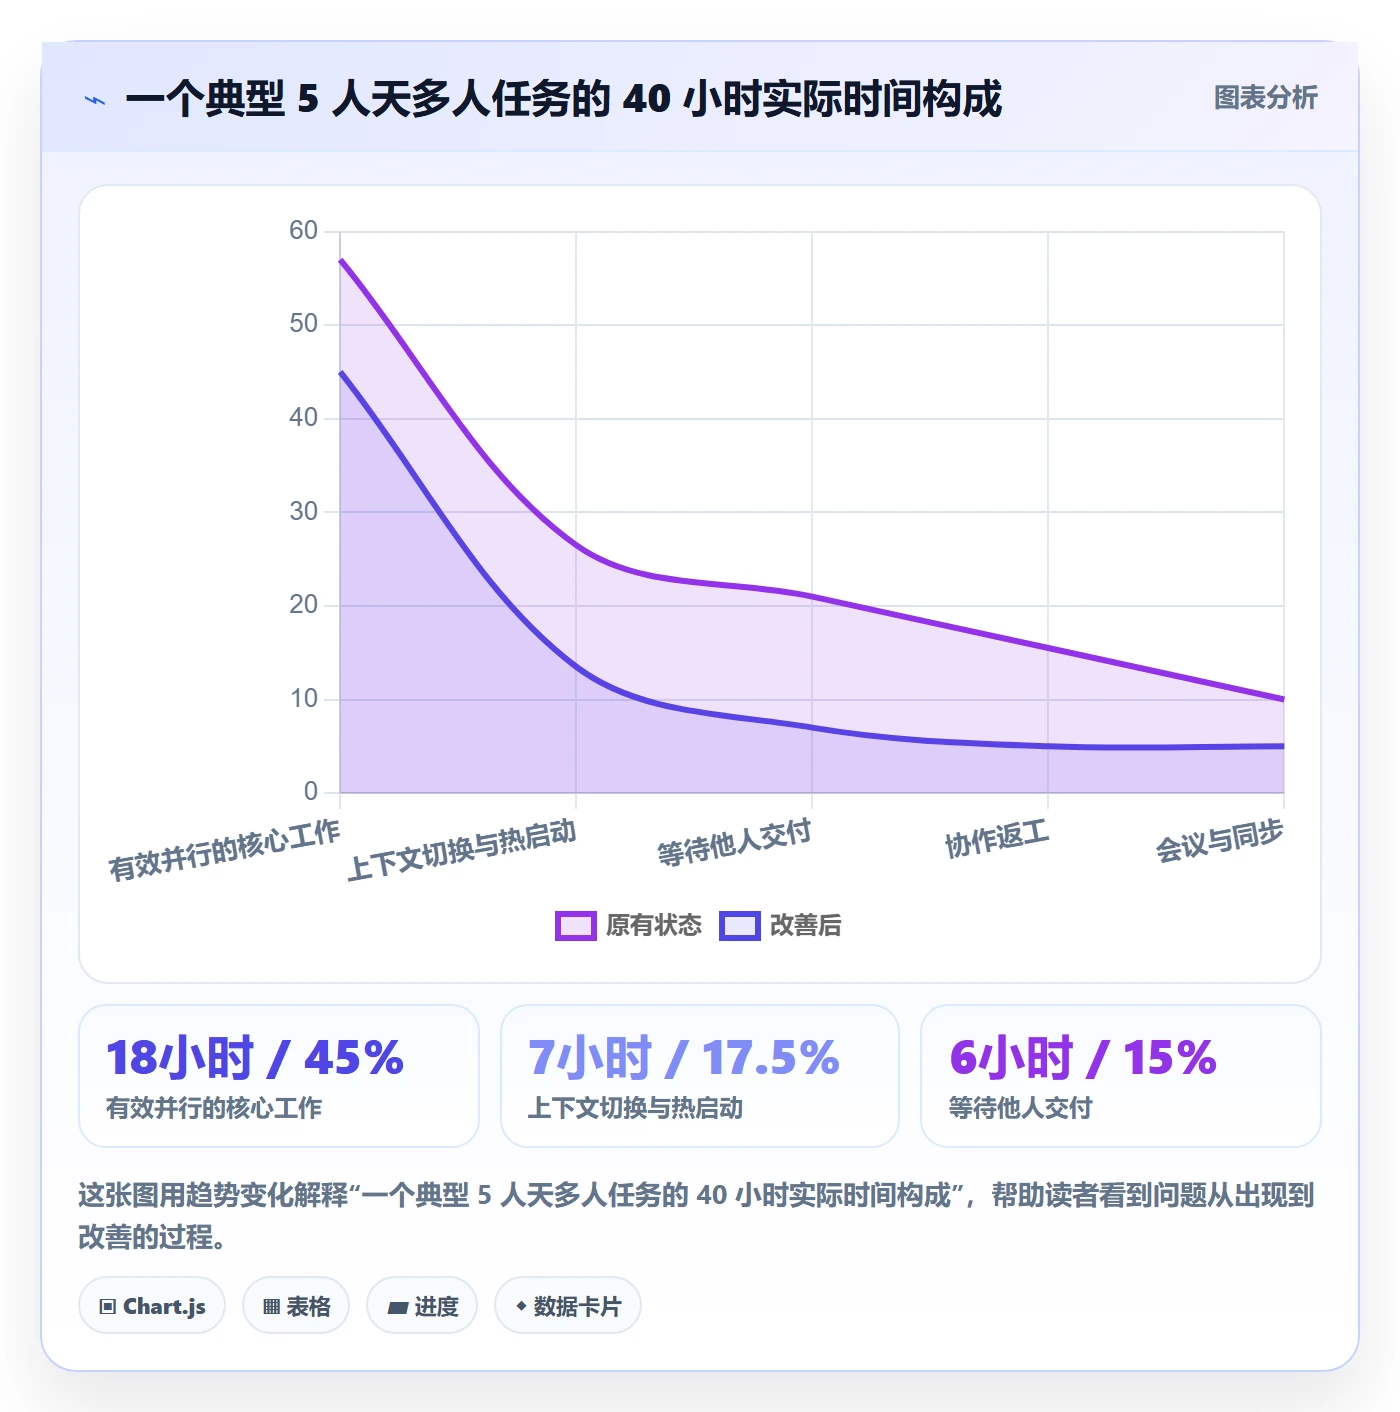Click the 协作返工 axis label

click(997, 838)
